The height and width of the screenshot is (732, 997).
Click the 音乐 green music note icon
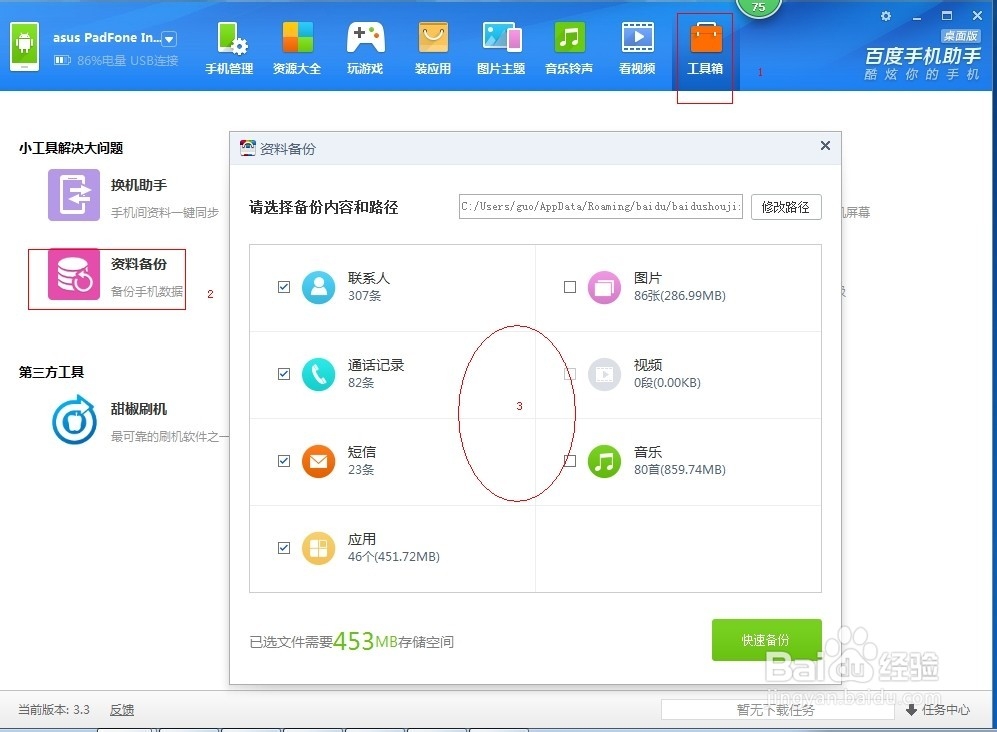coord(604,461)
